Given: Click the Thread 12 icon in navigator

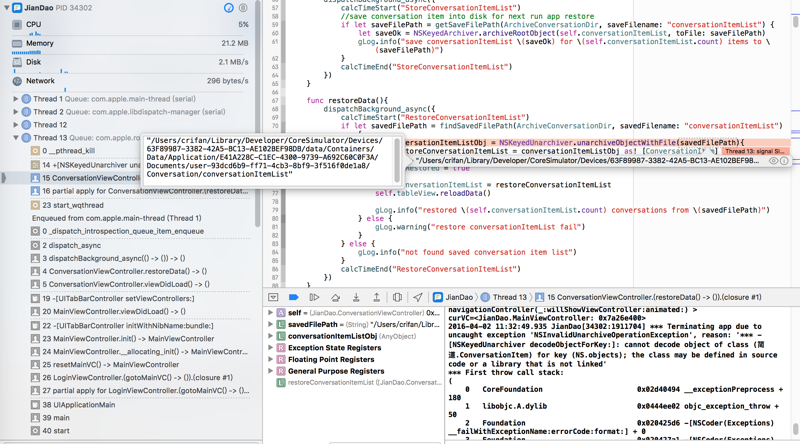Looking at the screenshot, I should pyautogui.click(x=26, y=125).
